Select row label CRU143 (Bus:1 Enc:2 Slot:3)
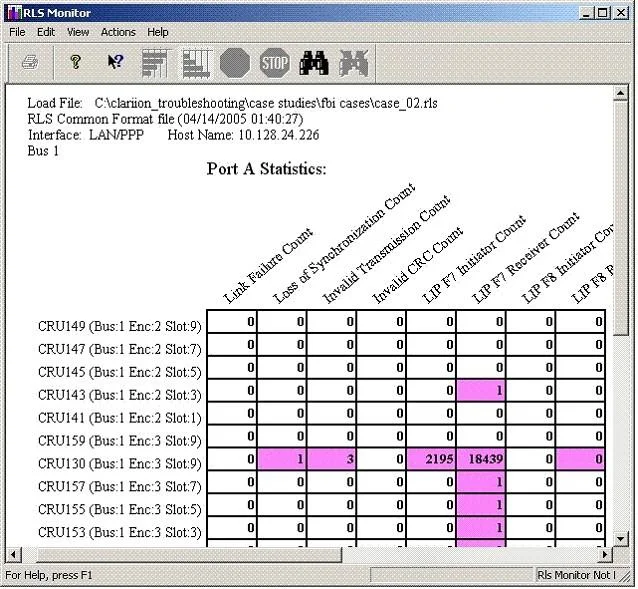The width and height of the screenshot is (638, 589). click(120, 395)
